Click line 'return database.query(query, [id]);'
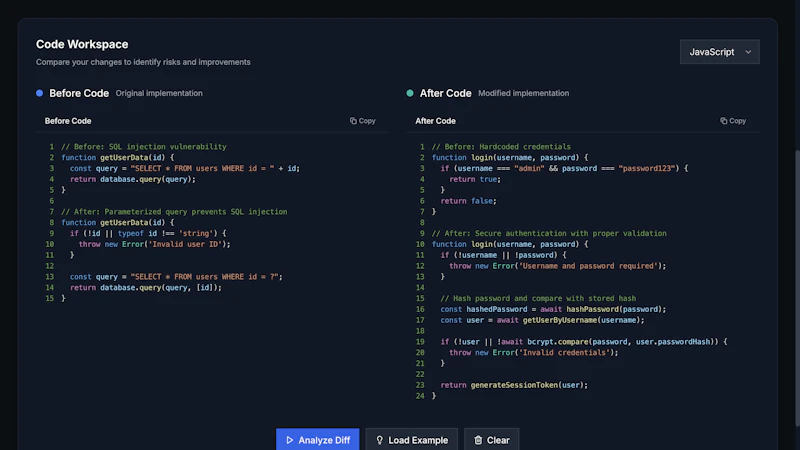The height and width of the screenshot is (450, 800). point(146,288)
